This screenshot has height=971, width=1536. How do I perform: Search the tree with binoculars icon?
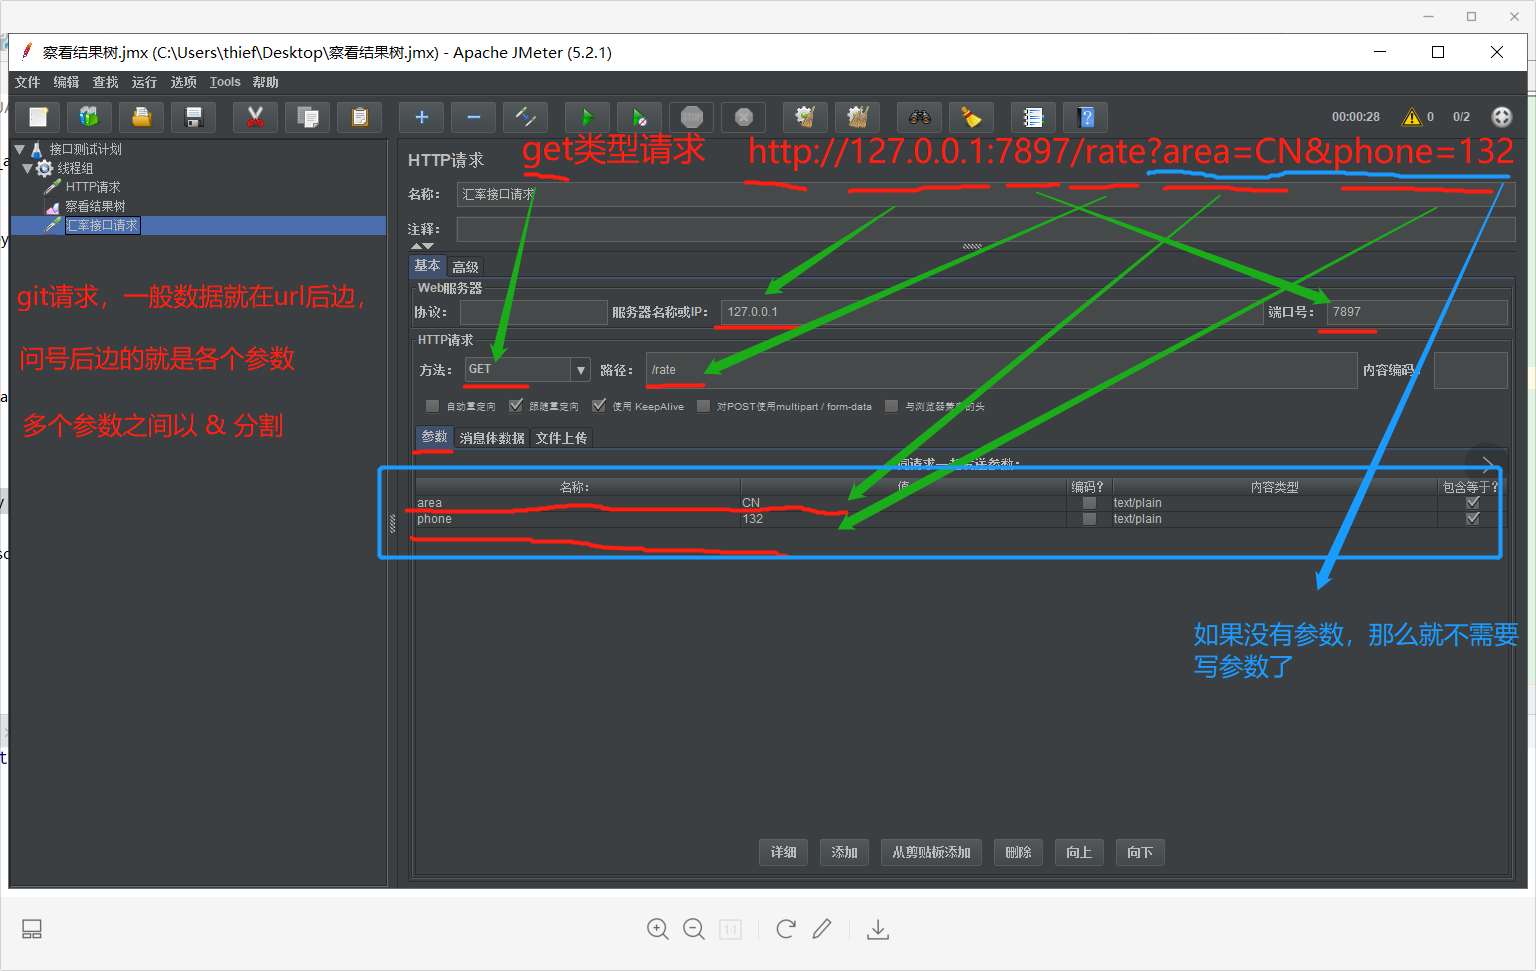[x=920, y=117]
